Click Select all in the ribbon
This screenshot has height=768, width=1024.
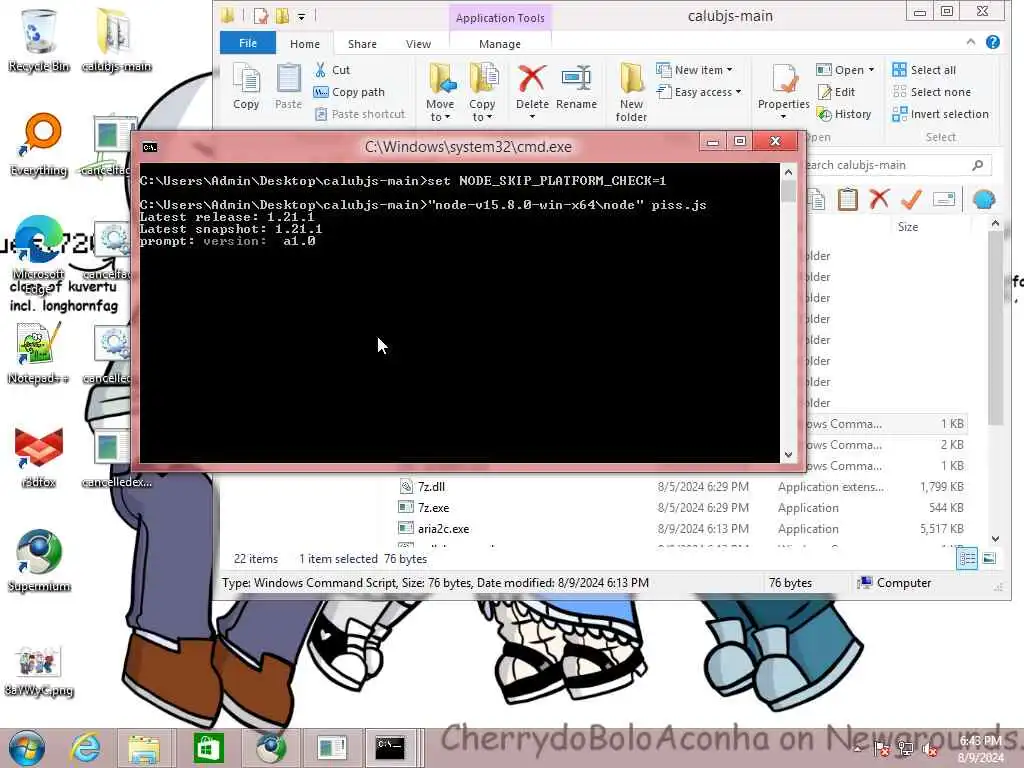[x=924, y=70]
